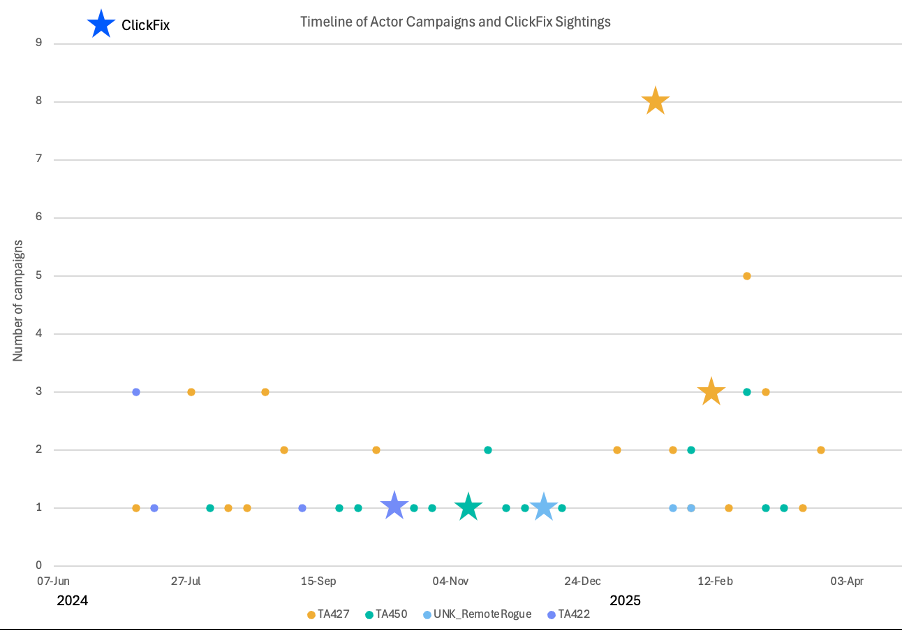The height and width of the screenshot is (630, 902).
Task: Click the 04-Nov date axis label
Action: tap(450, 581)
